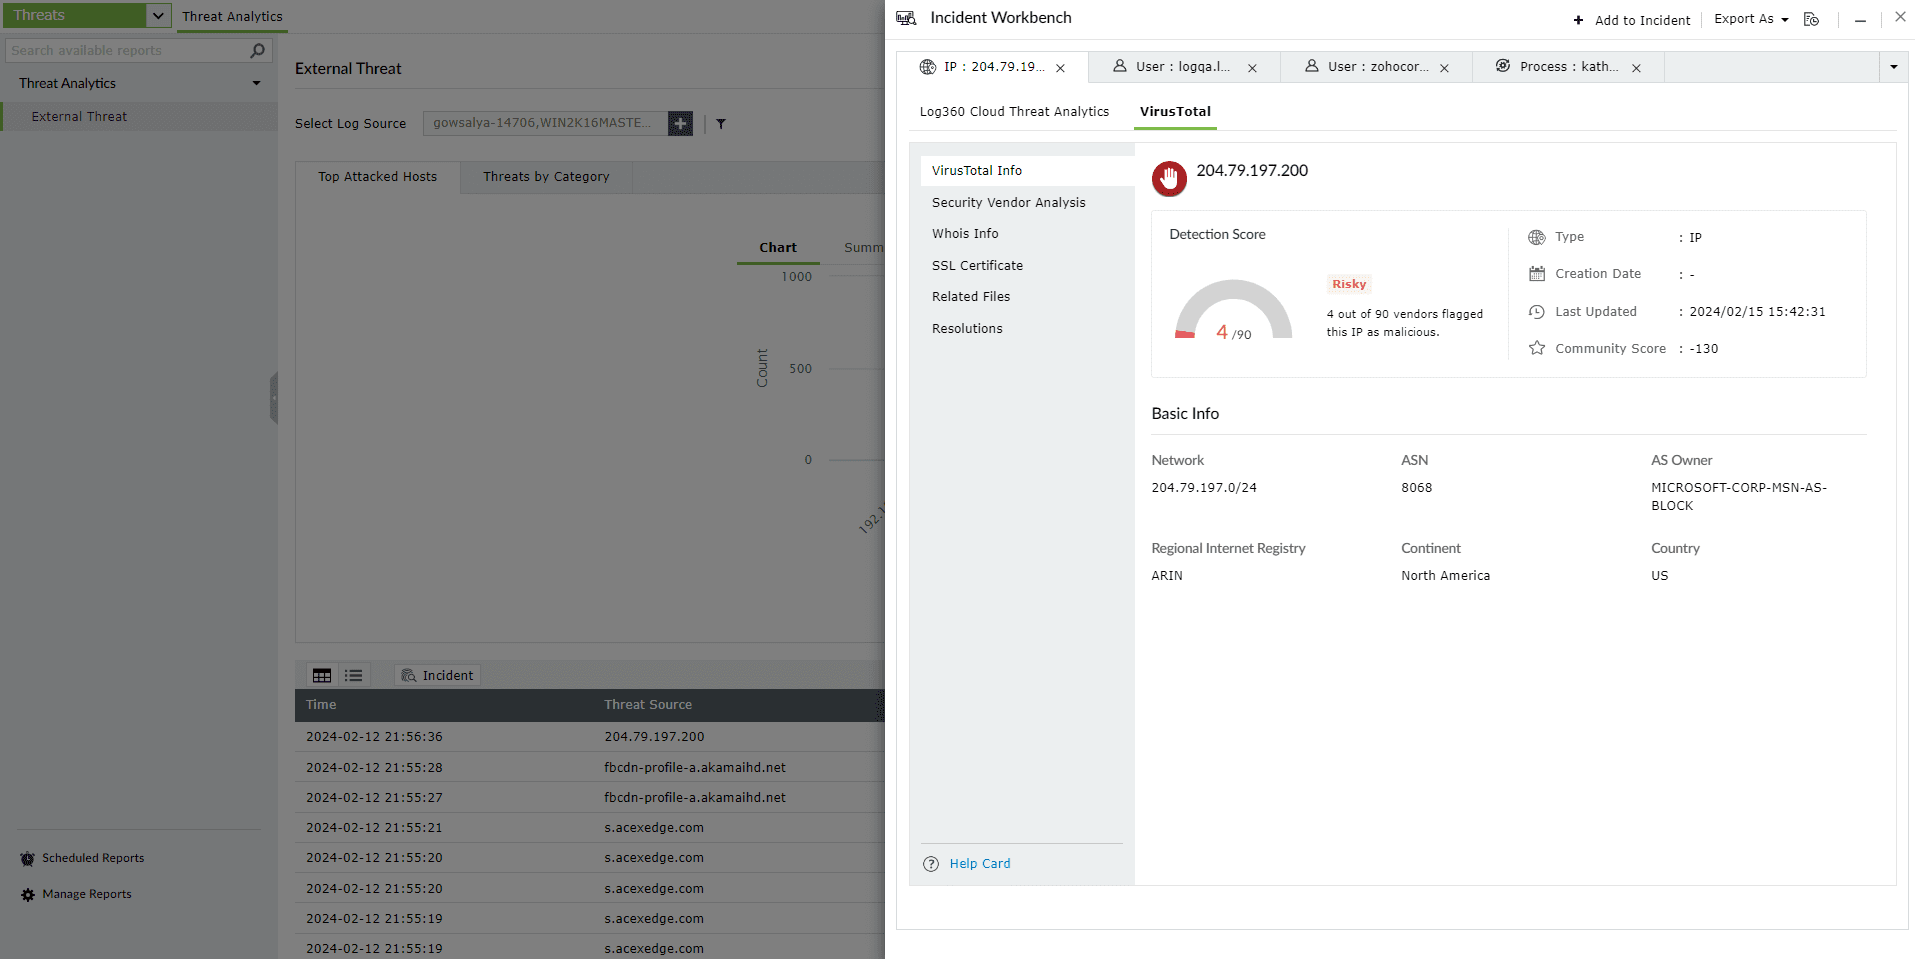Viewport: 1915px width, 959px height.
Task: Click Add to Incident button
Action: [x=1632, y=20]
